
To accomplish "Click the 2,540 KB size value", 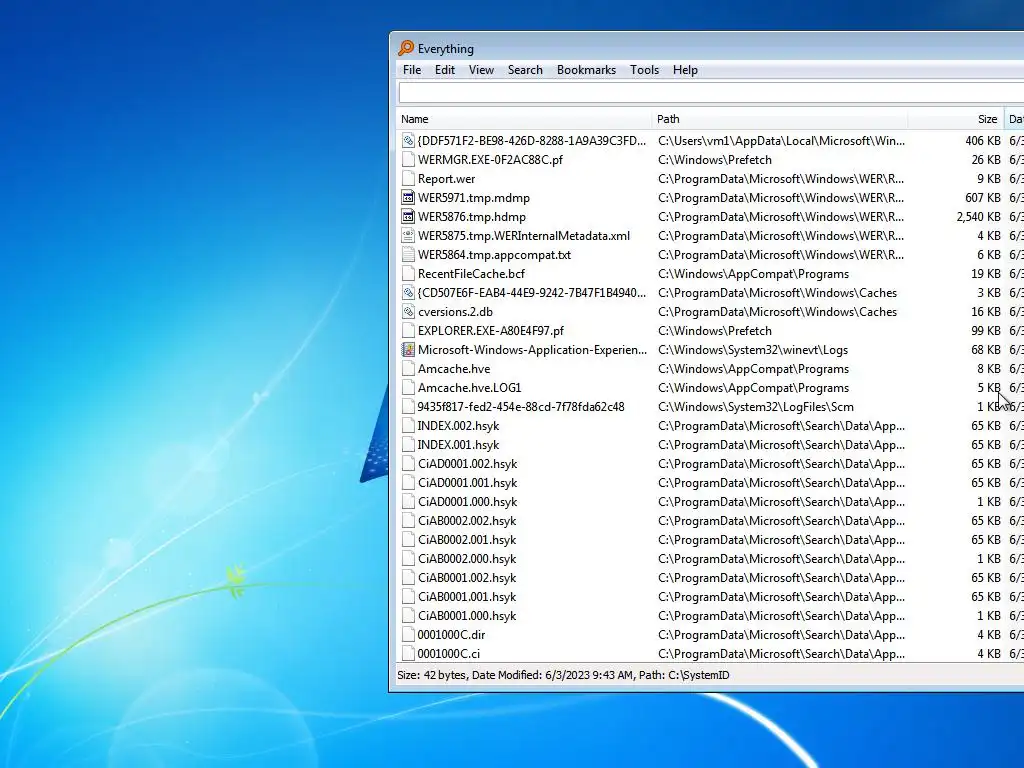I will click(x=978, y=216).
